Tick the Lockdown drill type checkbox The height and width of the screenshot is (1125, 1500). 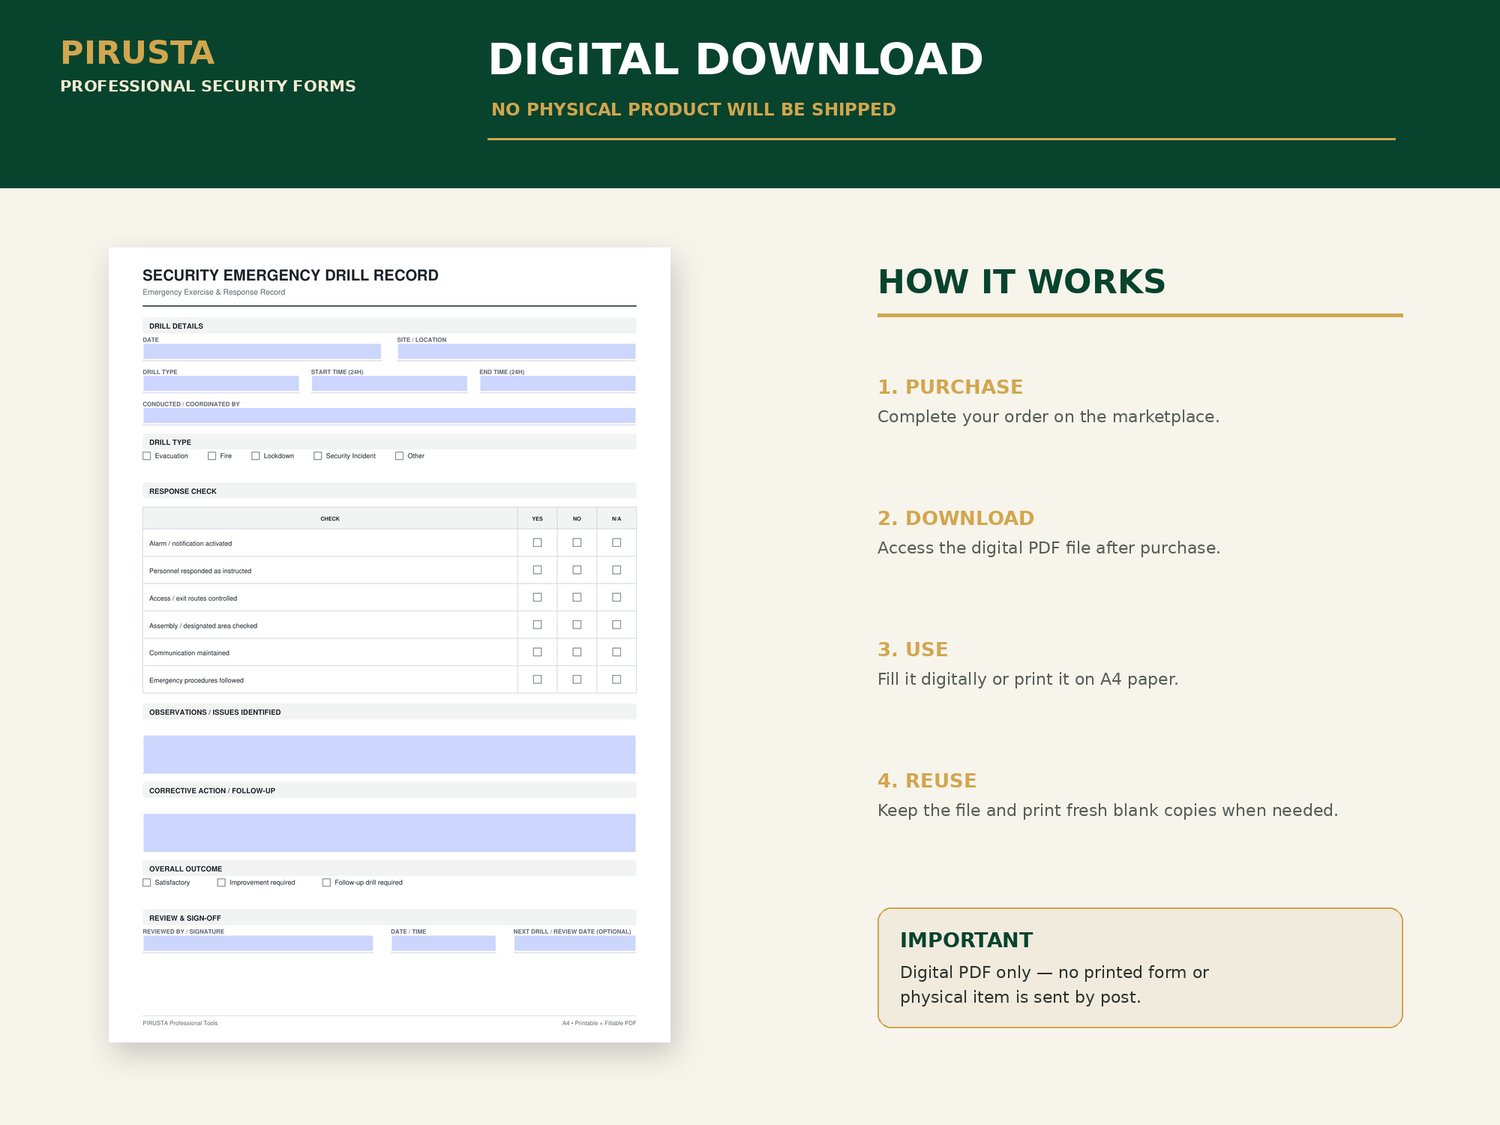(255, 456)
